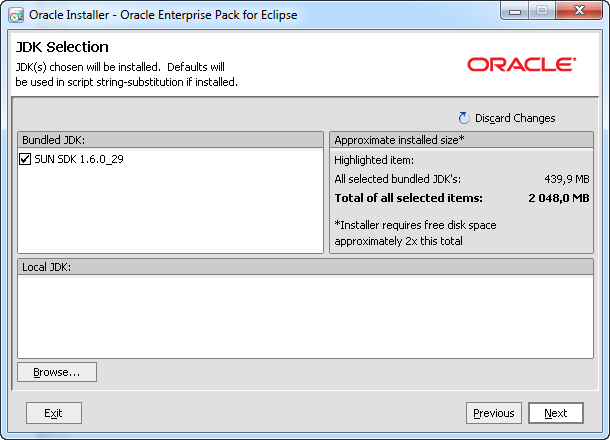Select the SUN SDK 1.6.0_29 list entry

79,159
